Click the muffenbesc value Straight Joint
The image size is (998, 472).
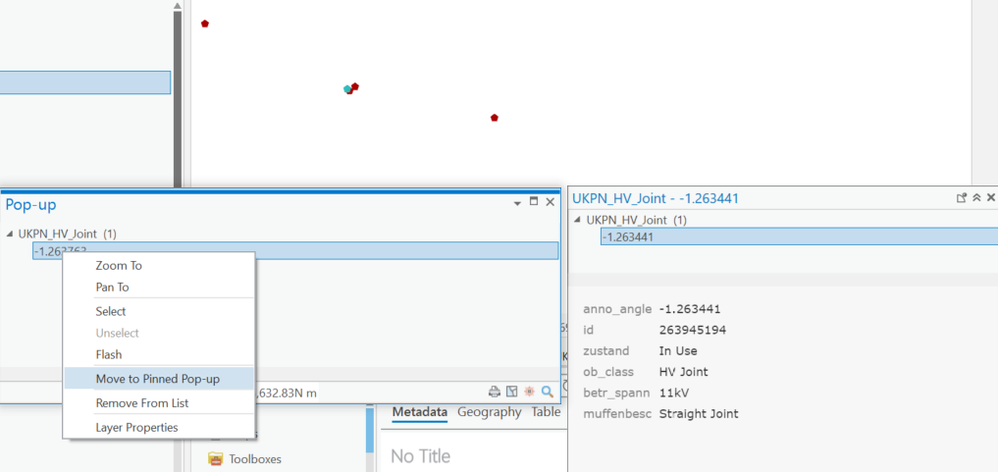[698, 413]
